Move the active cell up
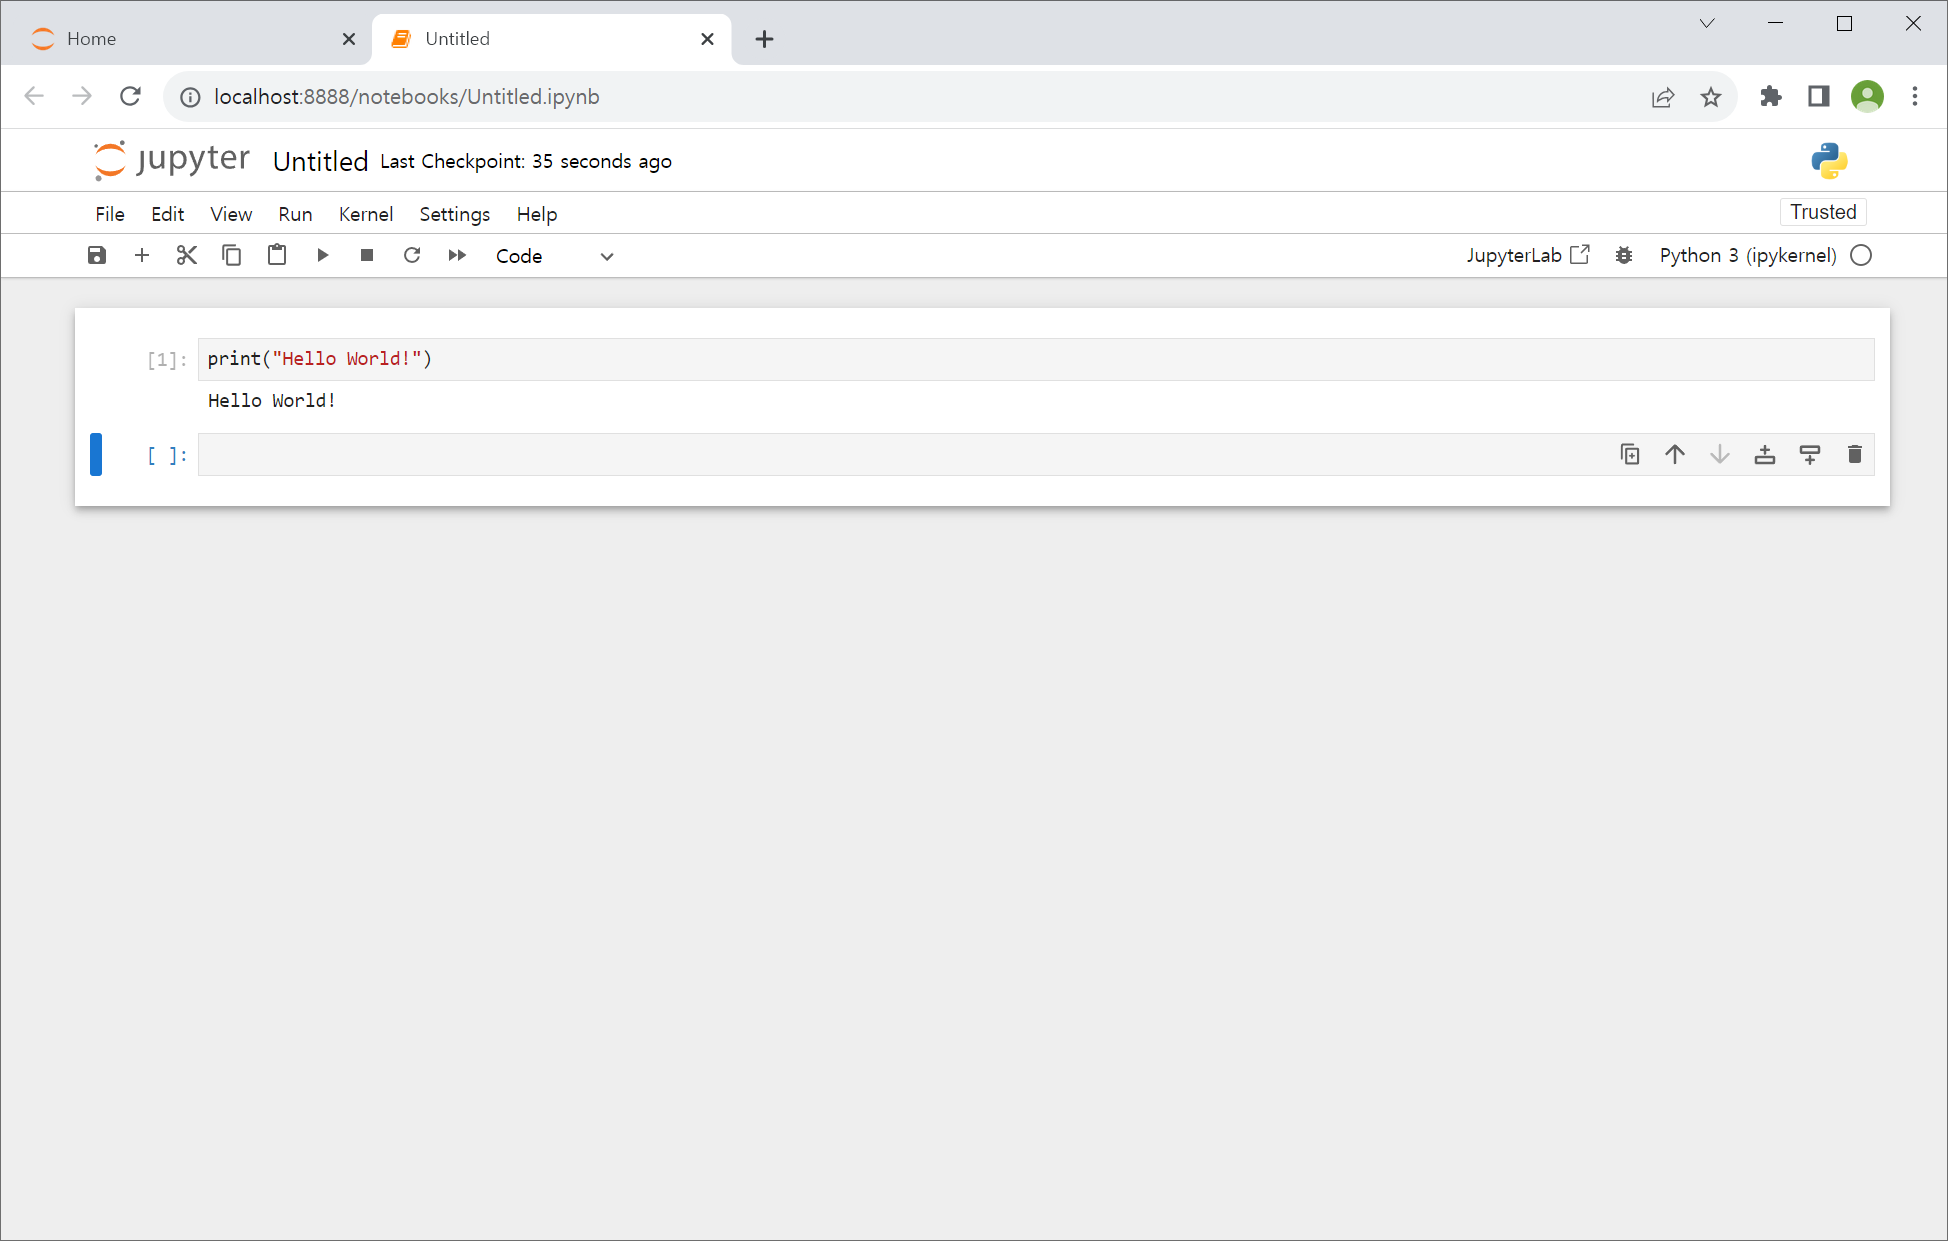1948x1241 pixels. (1675, 455)
